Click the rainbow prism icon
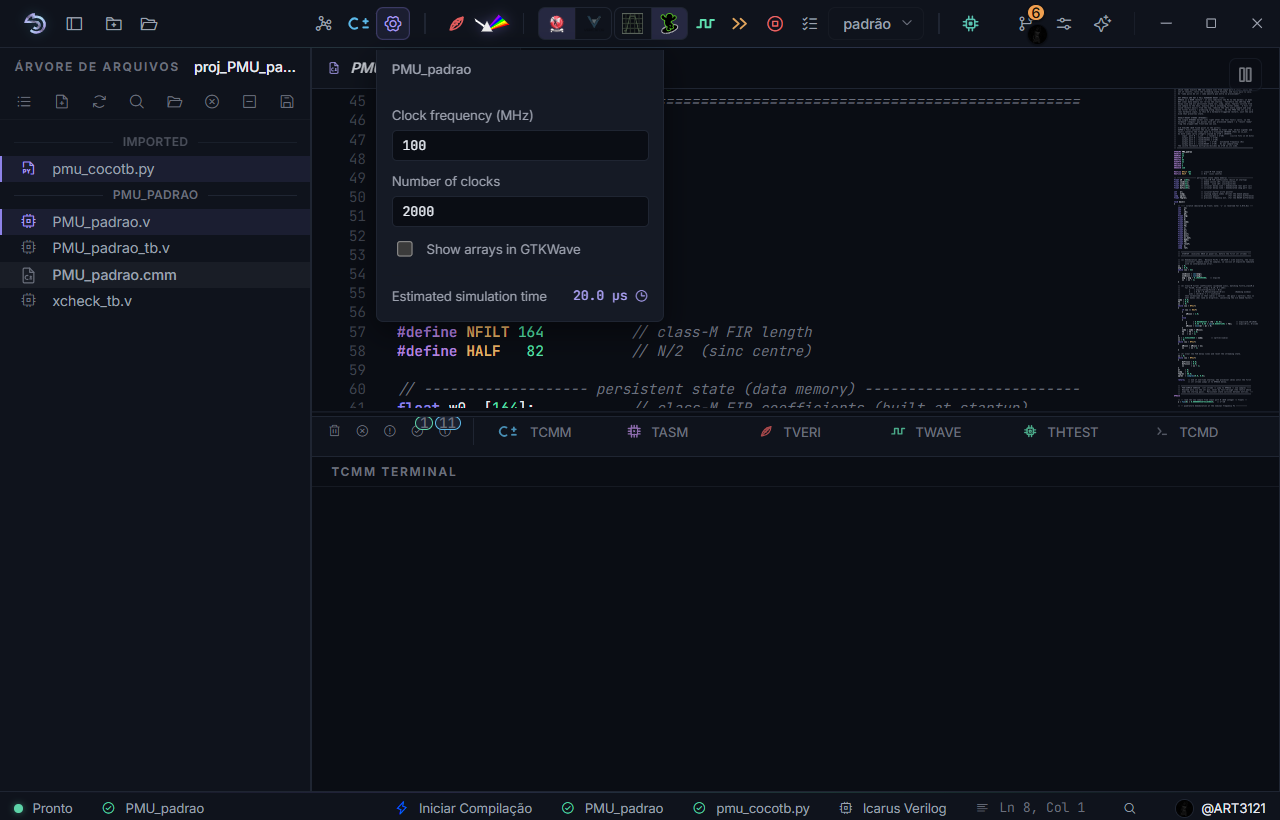Screen dimensions: 1280x820 (491, 23)
